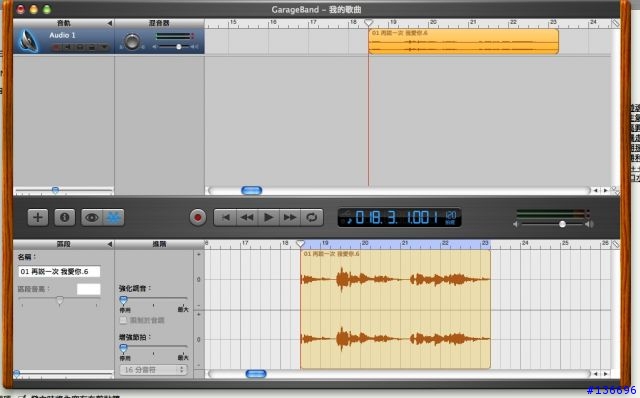
Task: Click the editor horizontal scrollbar thumb
Action: tap(256, 374)
